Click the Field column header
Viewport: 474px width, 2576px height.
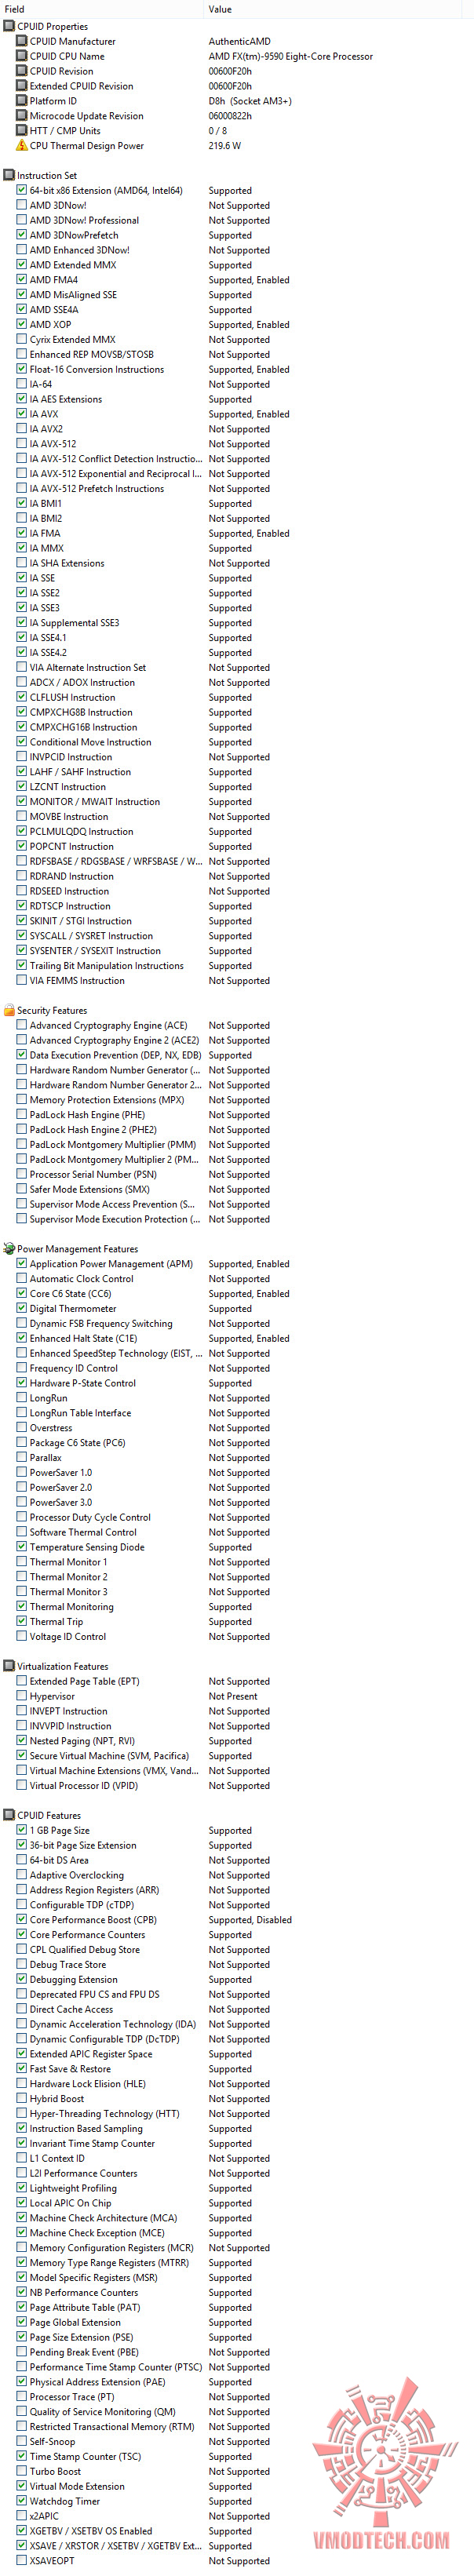coord(101,9)
